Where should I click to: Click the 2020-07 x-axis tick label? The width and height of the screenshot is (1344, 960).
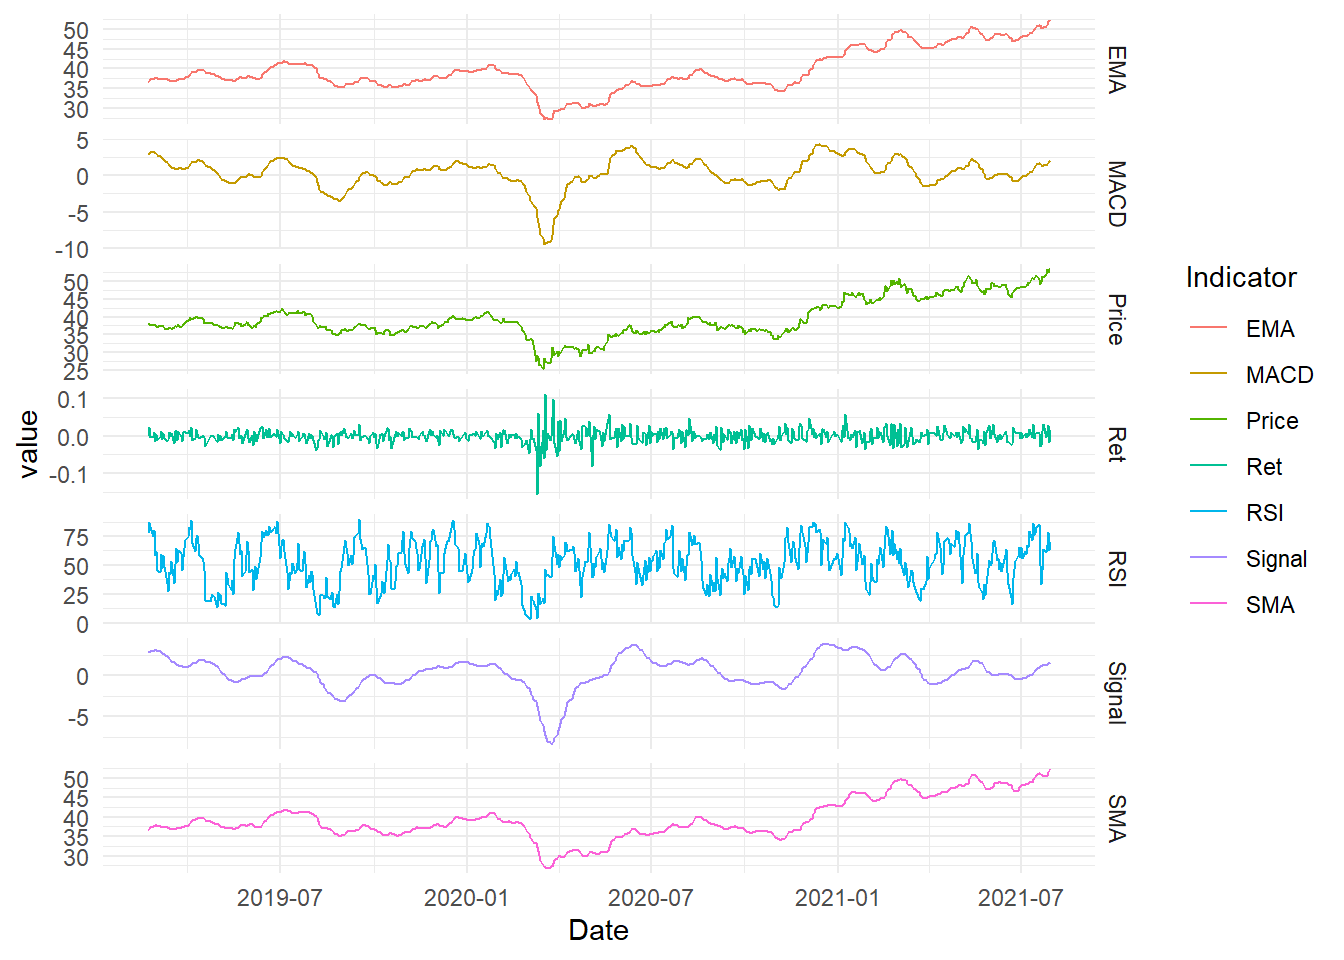(651, 897)
